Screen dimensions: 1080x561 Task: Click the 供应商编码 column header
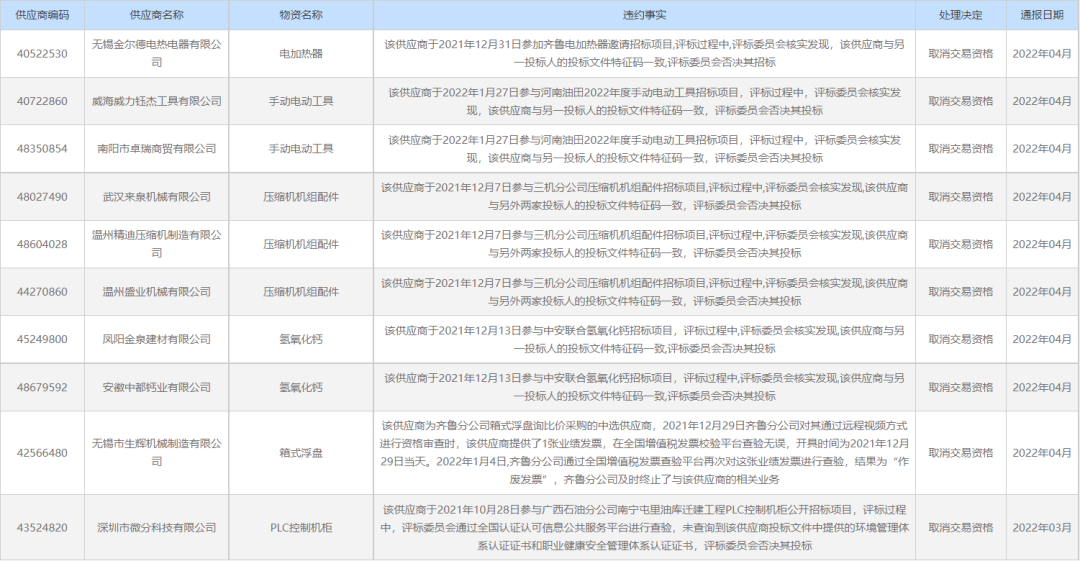[42, 14]
